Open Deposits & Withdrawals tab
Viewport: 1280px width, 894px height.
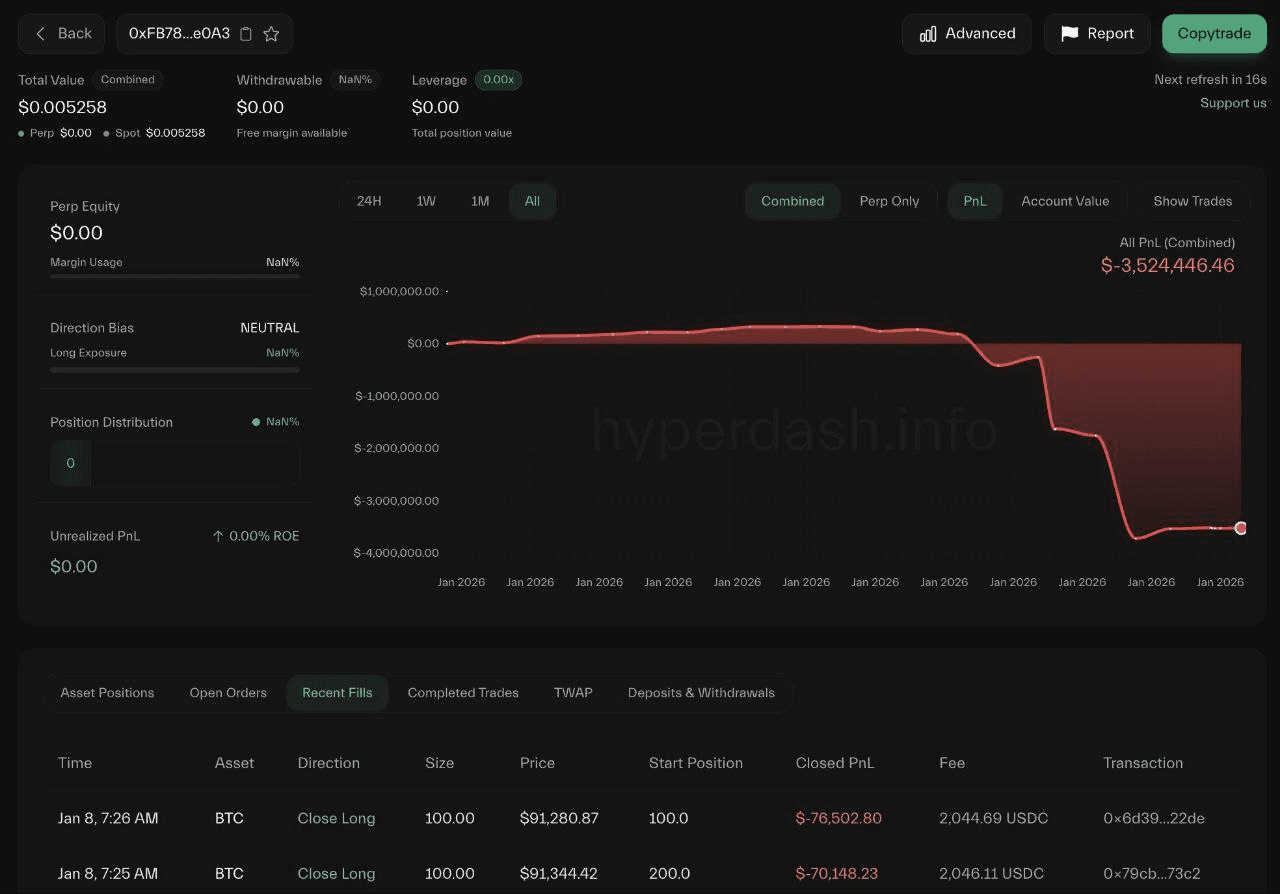(701, 692)
